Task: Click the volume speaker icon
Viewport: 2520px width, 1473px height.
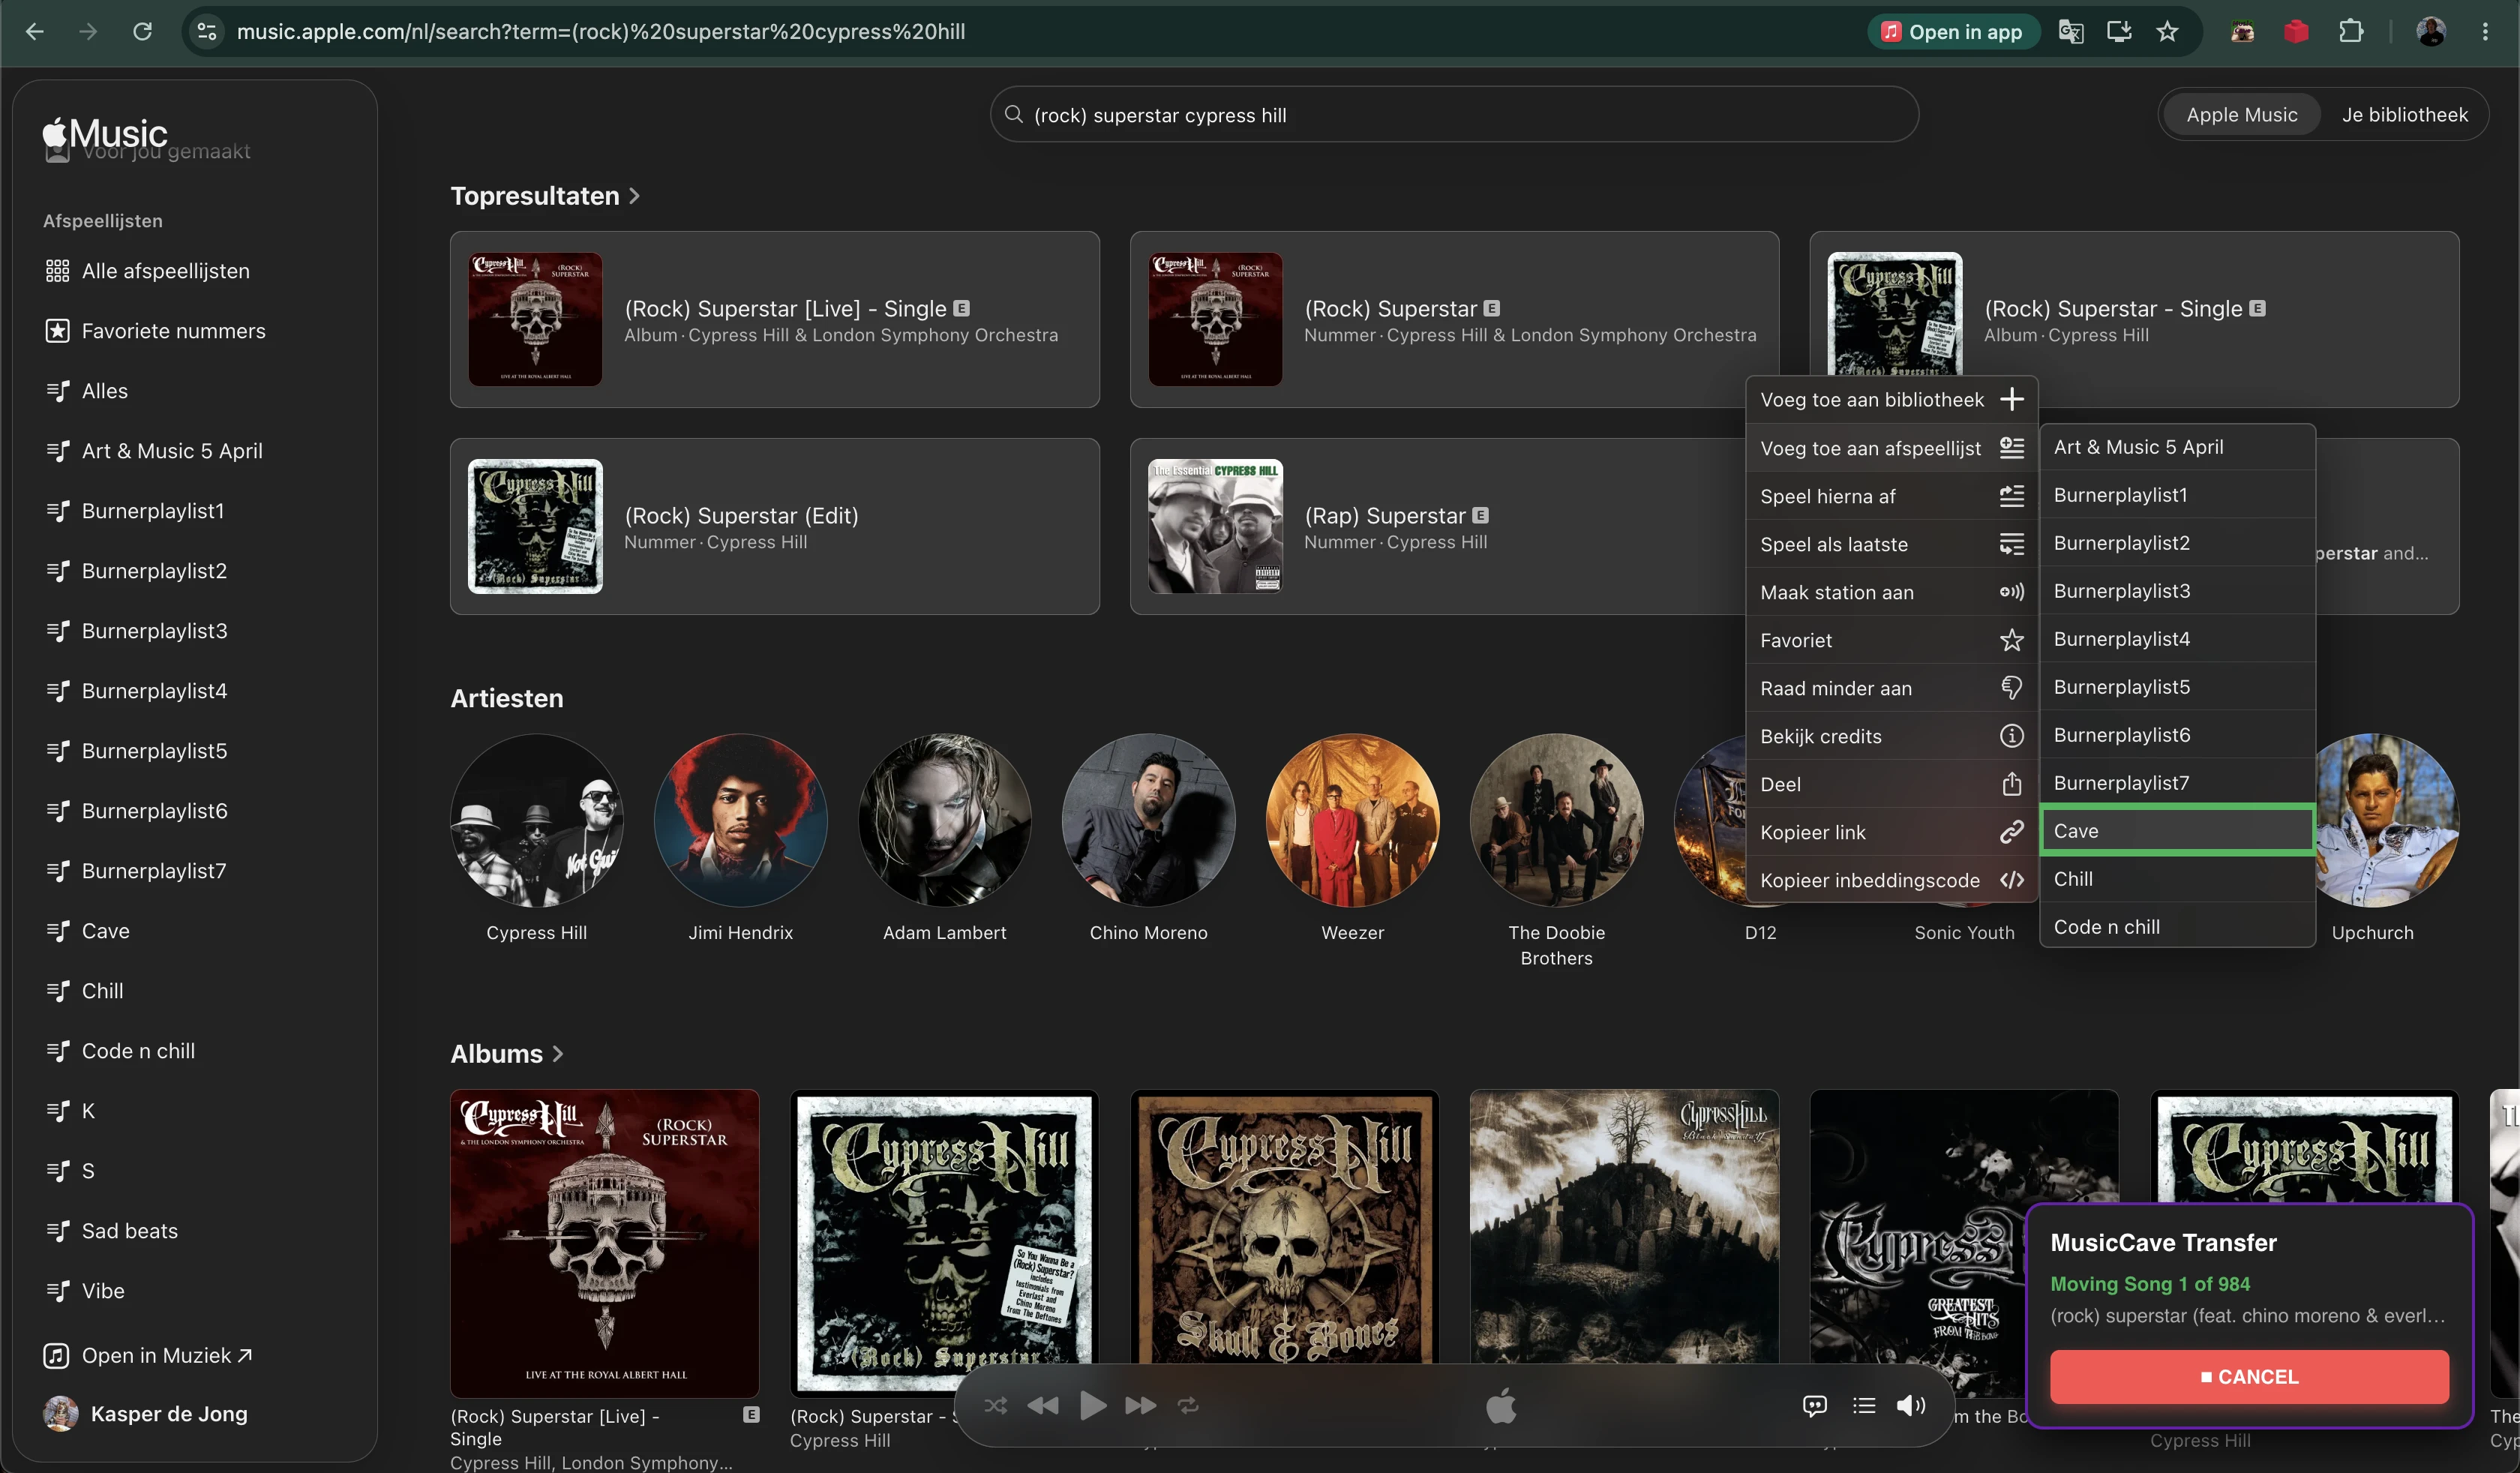Action: click(x=1911, y=1405)
